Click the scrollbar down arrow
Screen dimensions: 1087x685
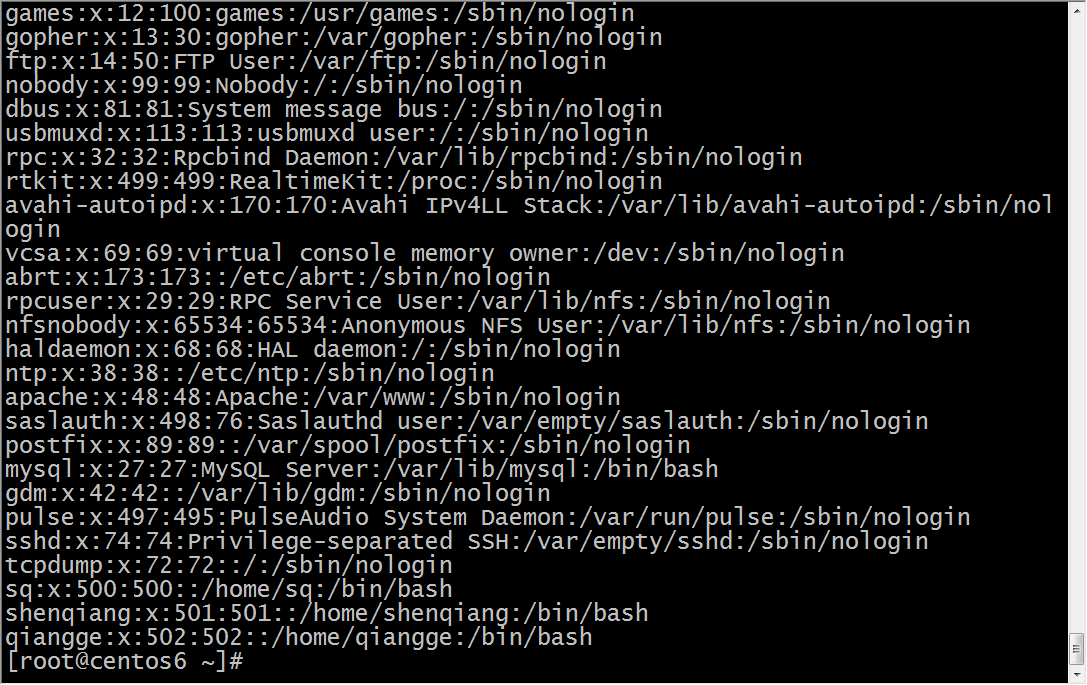(1077, 674)
